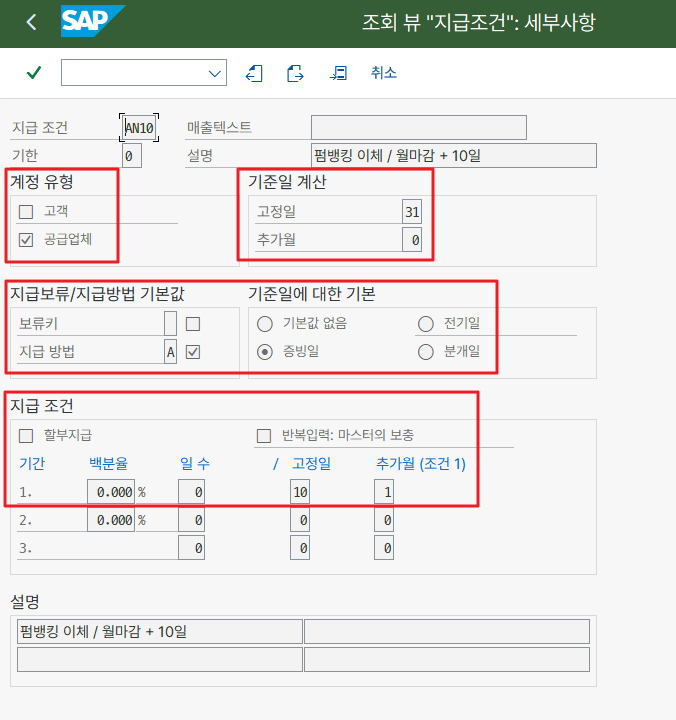The width and height of the screenshot is (676, 720).
Task: Click the 보류키 input field
Action: pyautogui.click(x=170, y=324)
